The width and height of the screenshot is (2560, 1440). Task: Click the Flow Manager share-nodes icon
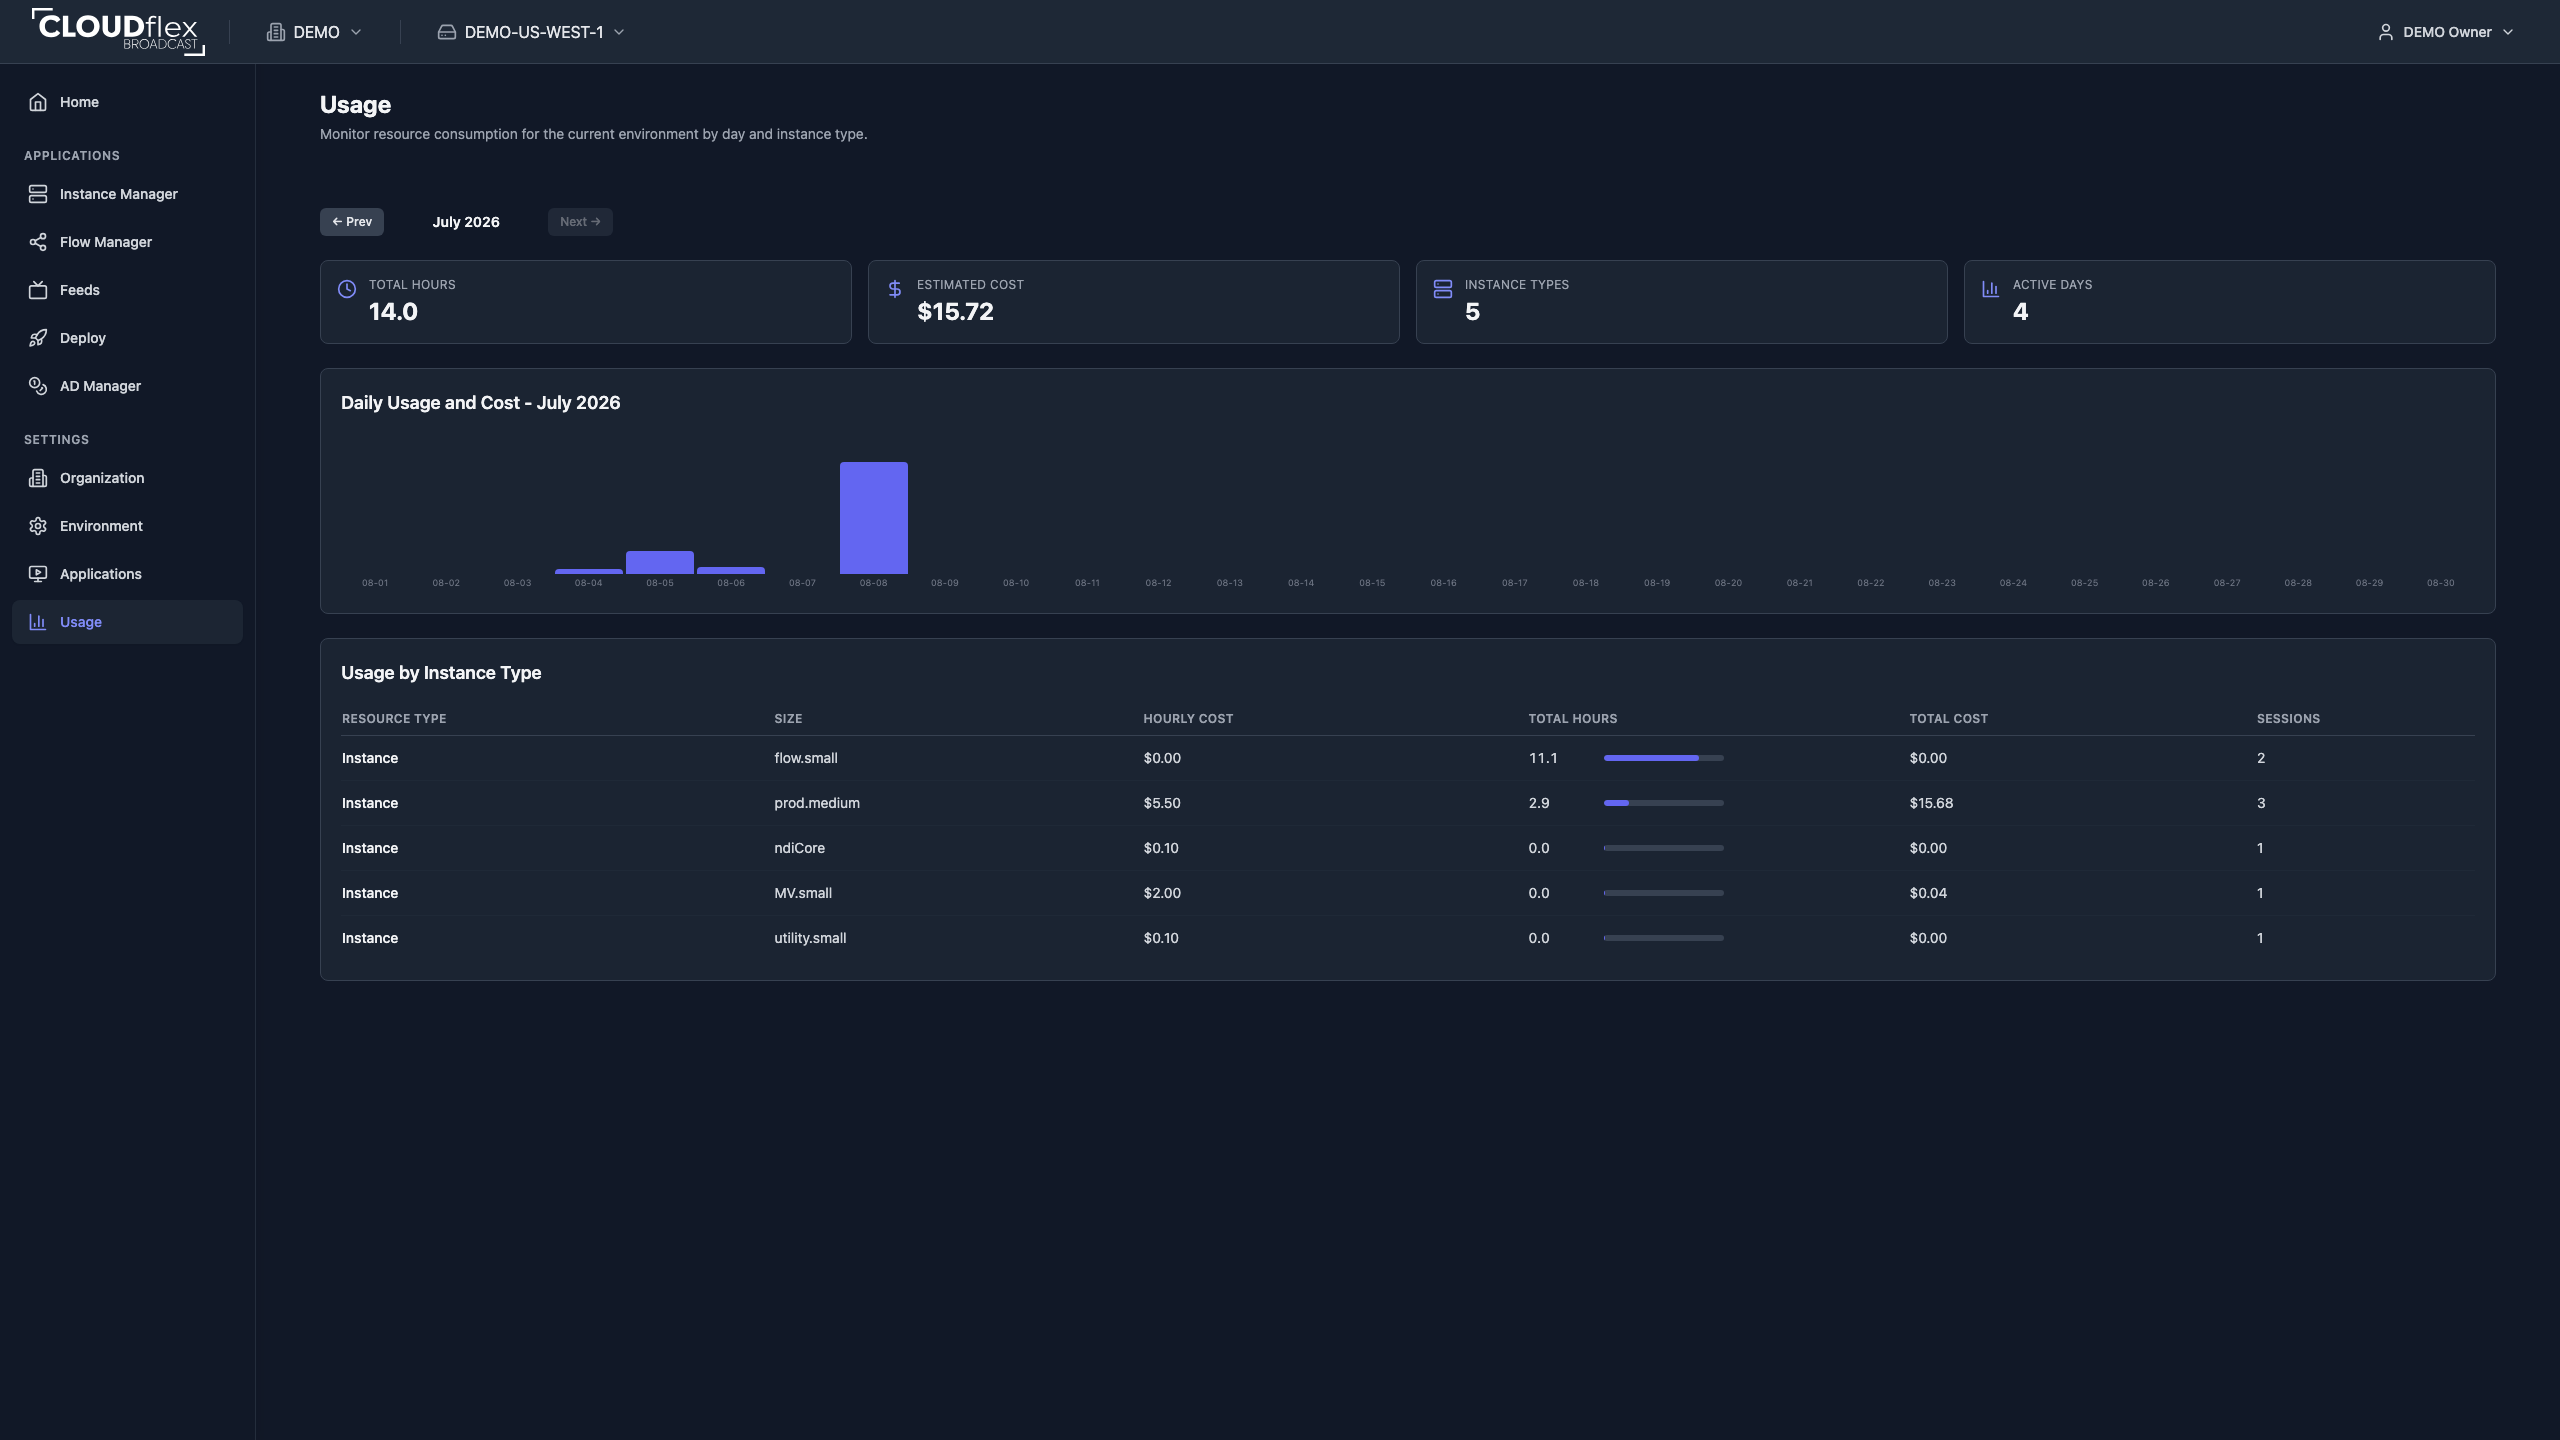38,242
